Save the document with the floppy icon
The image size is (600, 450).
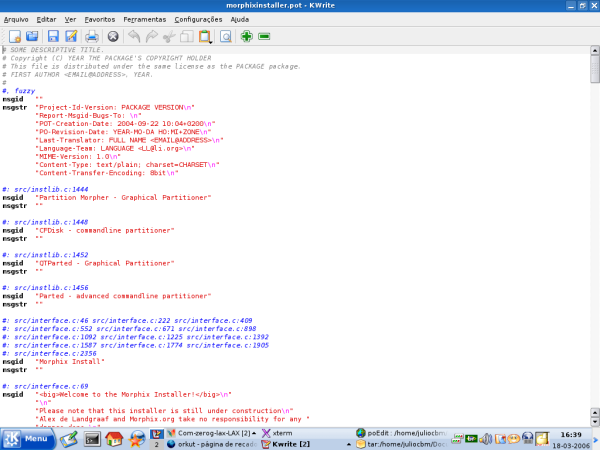[53, 36]
